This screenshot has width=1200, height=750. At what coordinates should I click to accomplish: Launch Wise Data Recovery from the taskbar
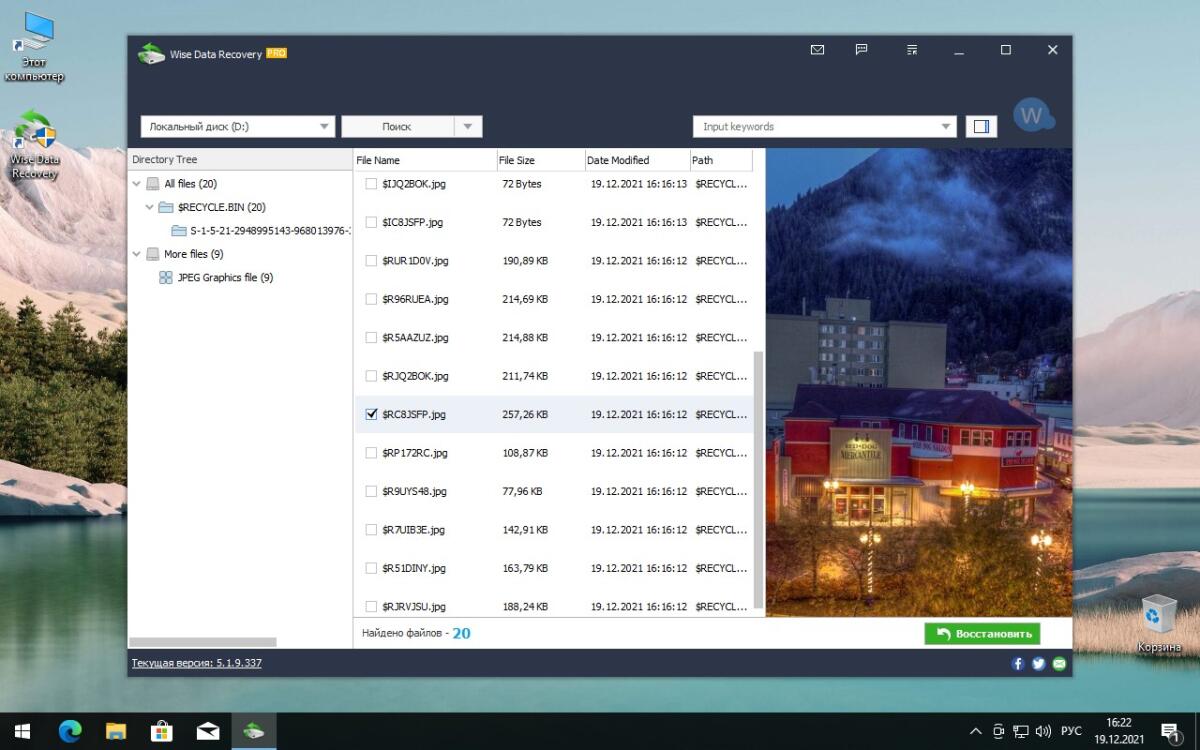pos(254,731)
